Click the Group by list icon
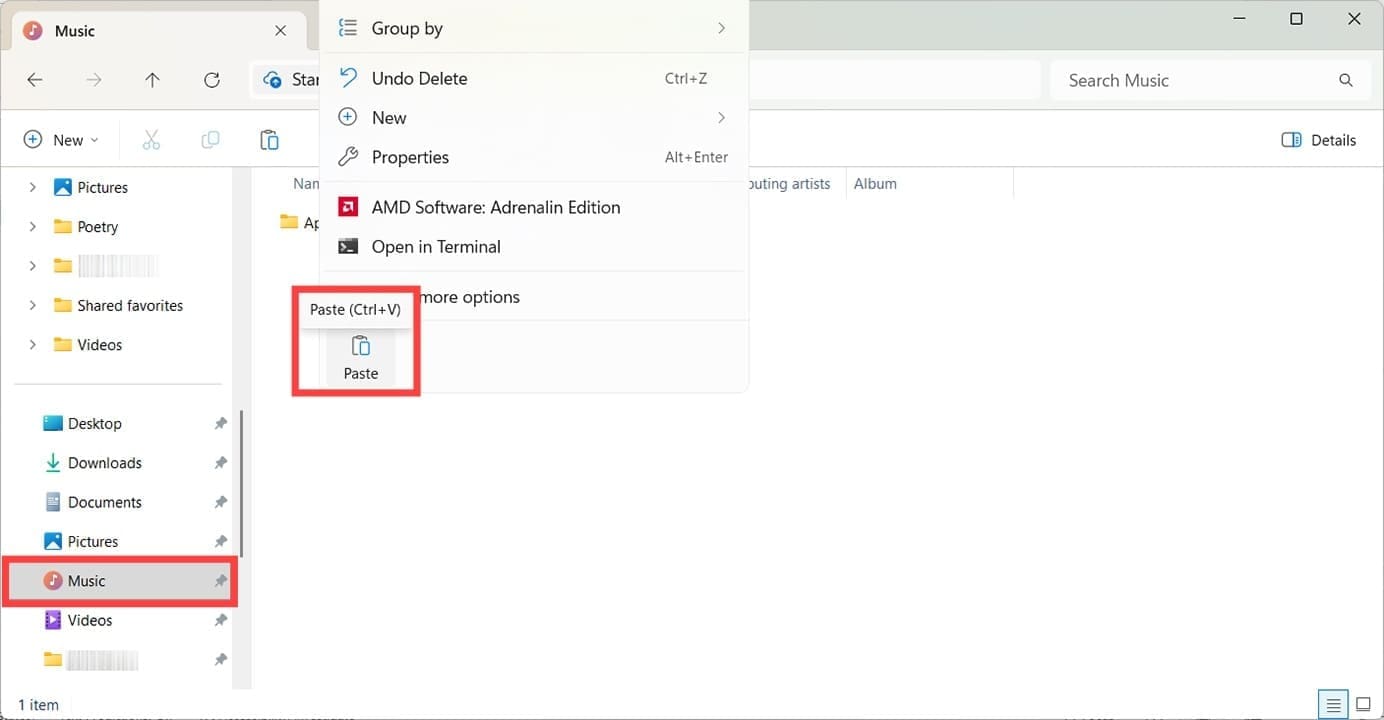The width and height of the screenshot is (1384, 720). coord(348,29)
